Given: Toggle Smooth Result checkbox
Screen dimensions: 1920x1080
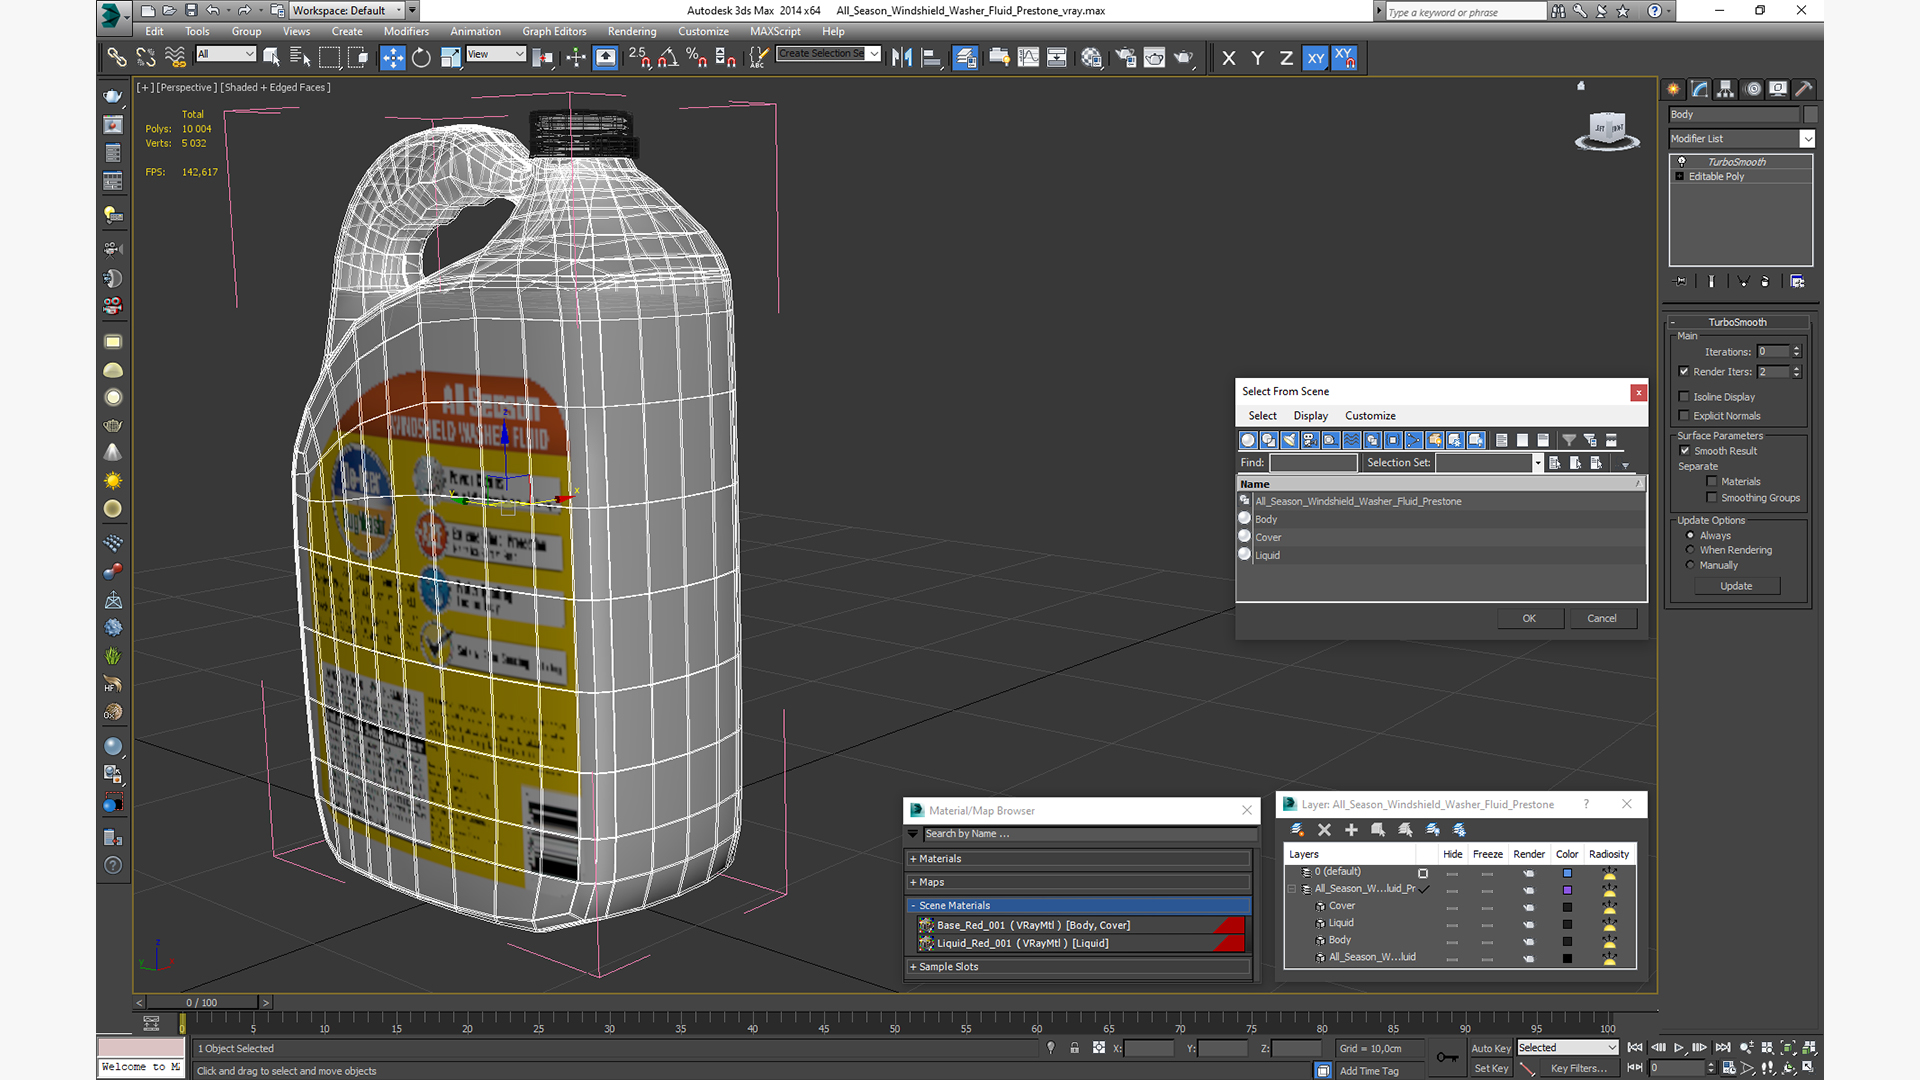Looking at the screenshot, I should point(1685,450).
